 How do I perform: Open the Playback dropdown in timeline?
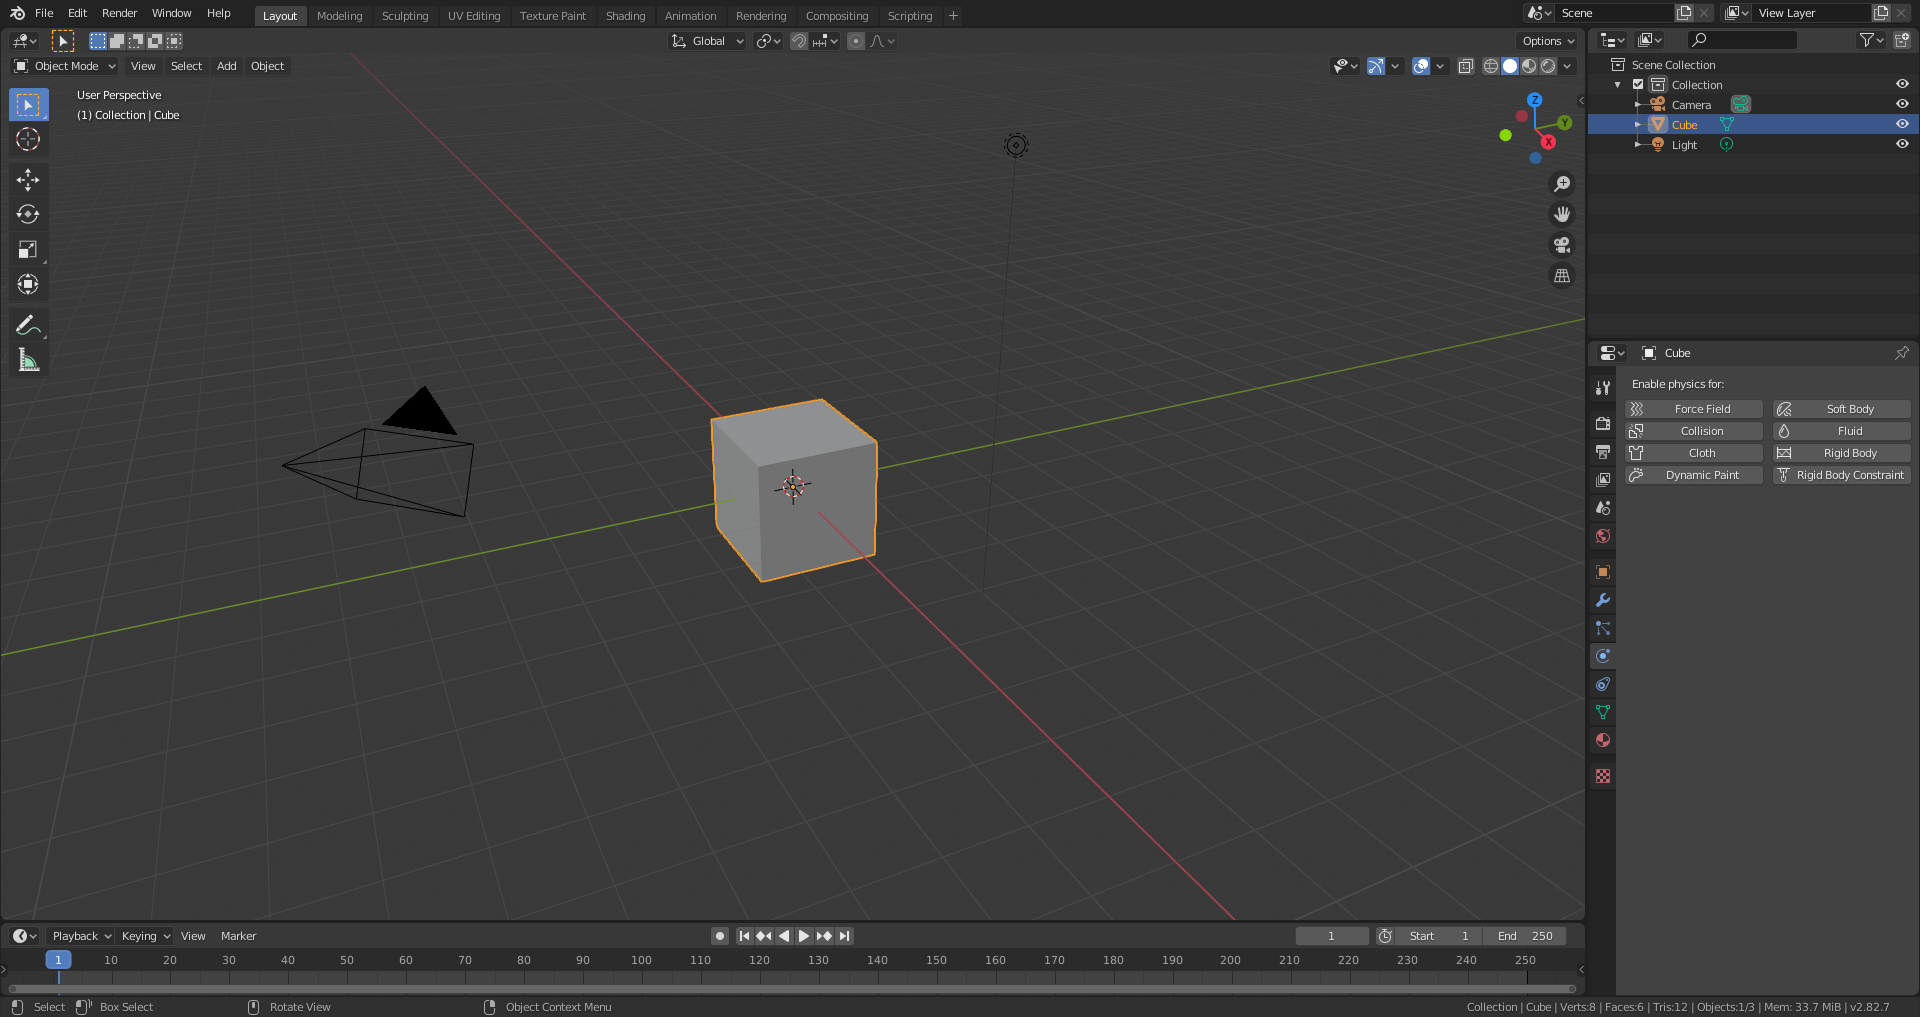coord(80,936)
